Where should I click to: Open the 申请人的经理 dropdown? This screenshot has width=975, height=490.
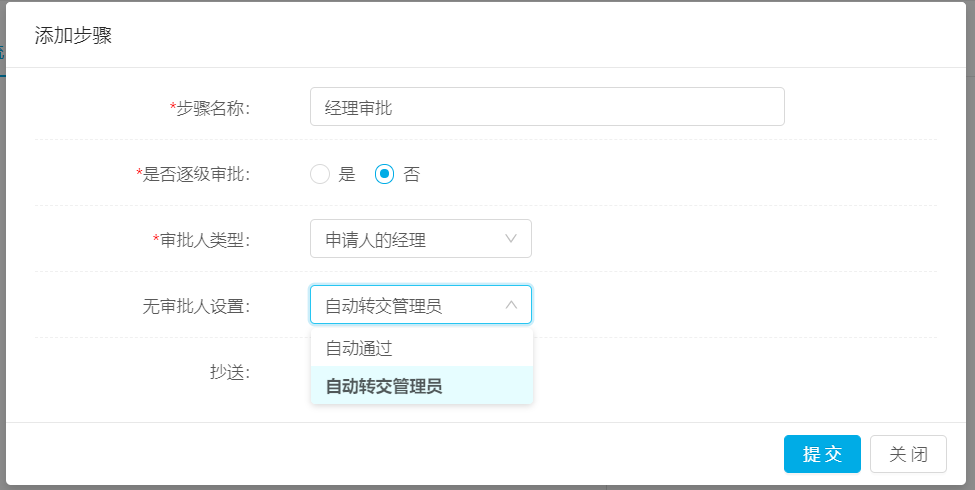(x=421, y=239)
